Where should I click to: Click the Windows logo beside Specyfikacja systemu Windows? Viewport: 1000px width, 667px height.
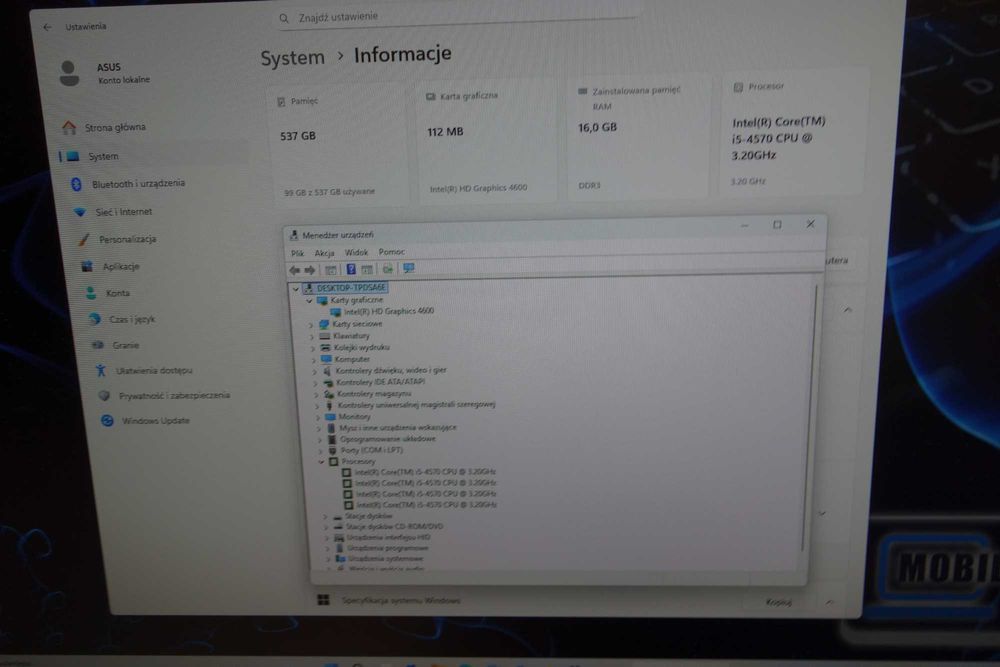(324, 599)
